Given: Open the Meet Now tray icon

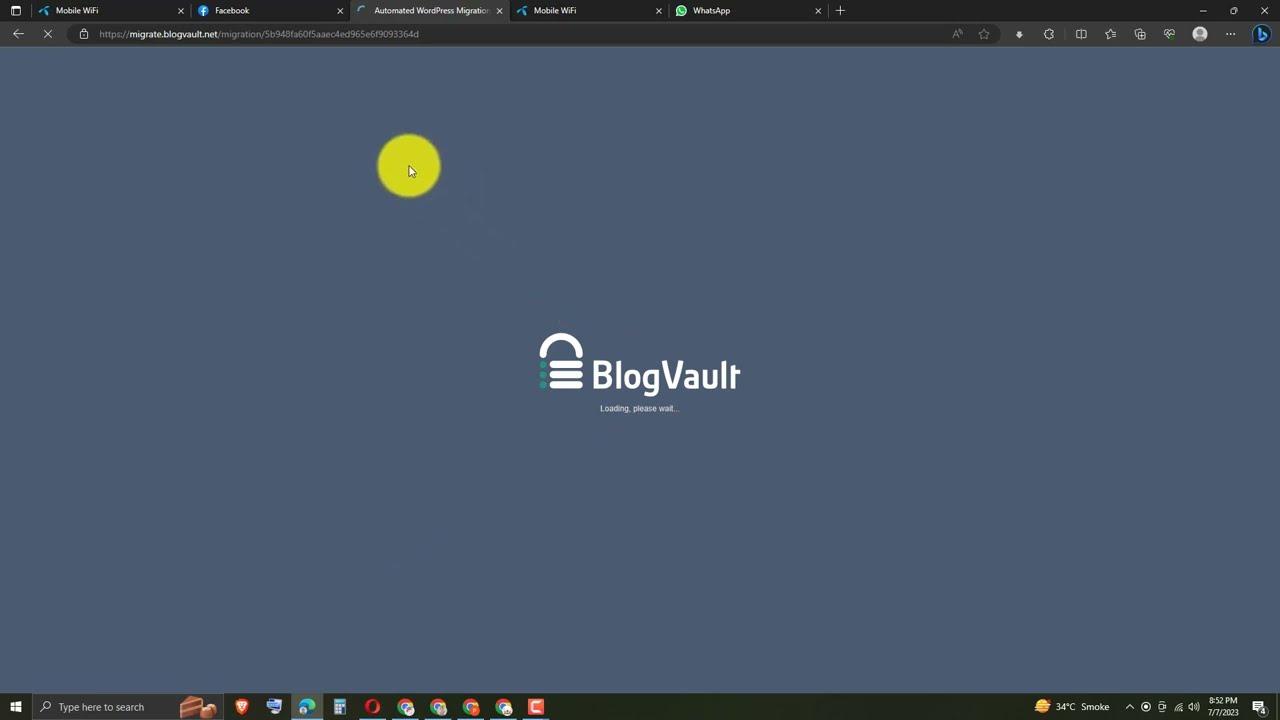Looking at the screenshot, I should click(x=1162, y=707).
